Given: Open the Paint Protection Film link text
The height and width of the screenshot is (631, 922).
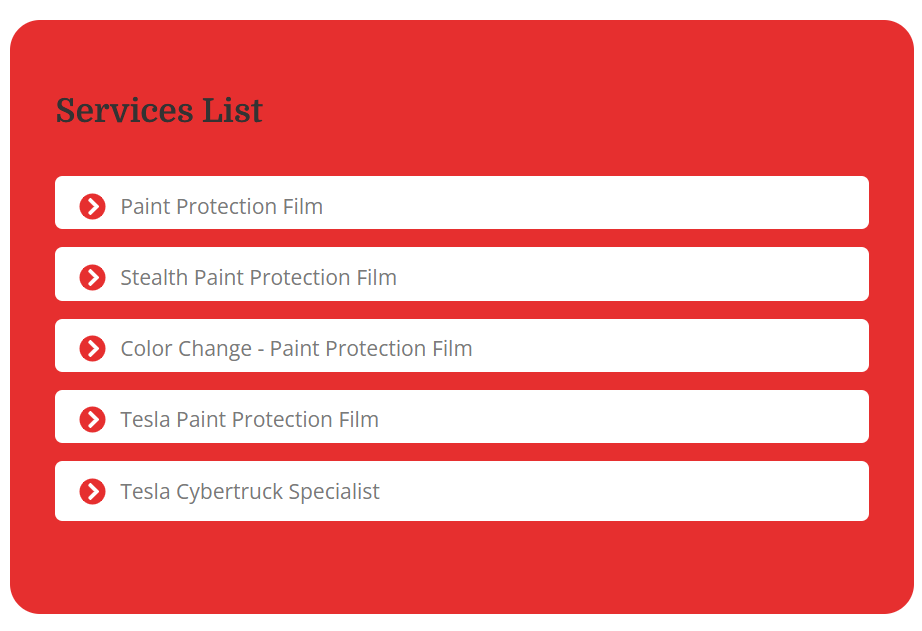Looking at the screenshot, I should [x=221, y=207].
